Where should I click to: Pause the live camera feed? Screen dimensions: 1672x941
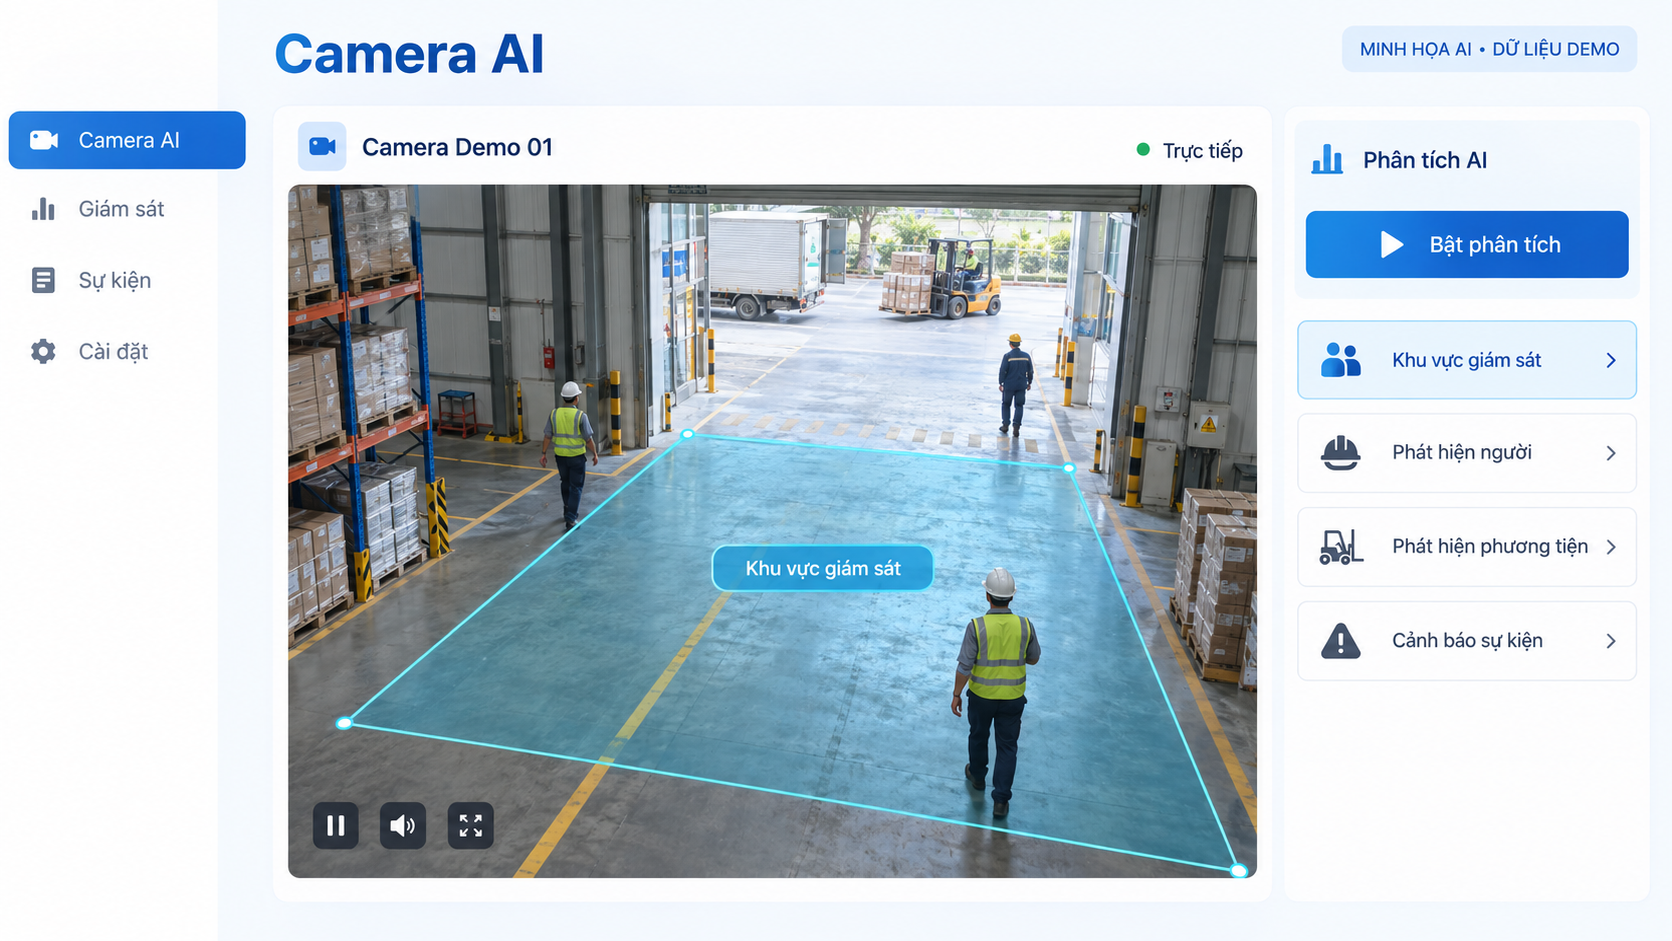pos(336,826)
